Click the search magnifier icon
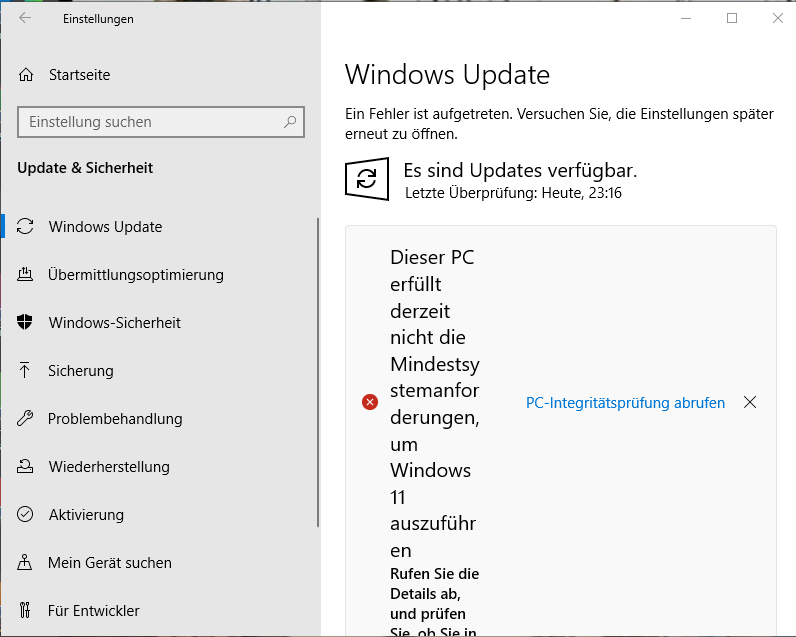Viewport: 796px width, 637px height. 290,122
